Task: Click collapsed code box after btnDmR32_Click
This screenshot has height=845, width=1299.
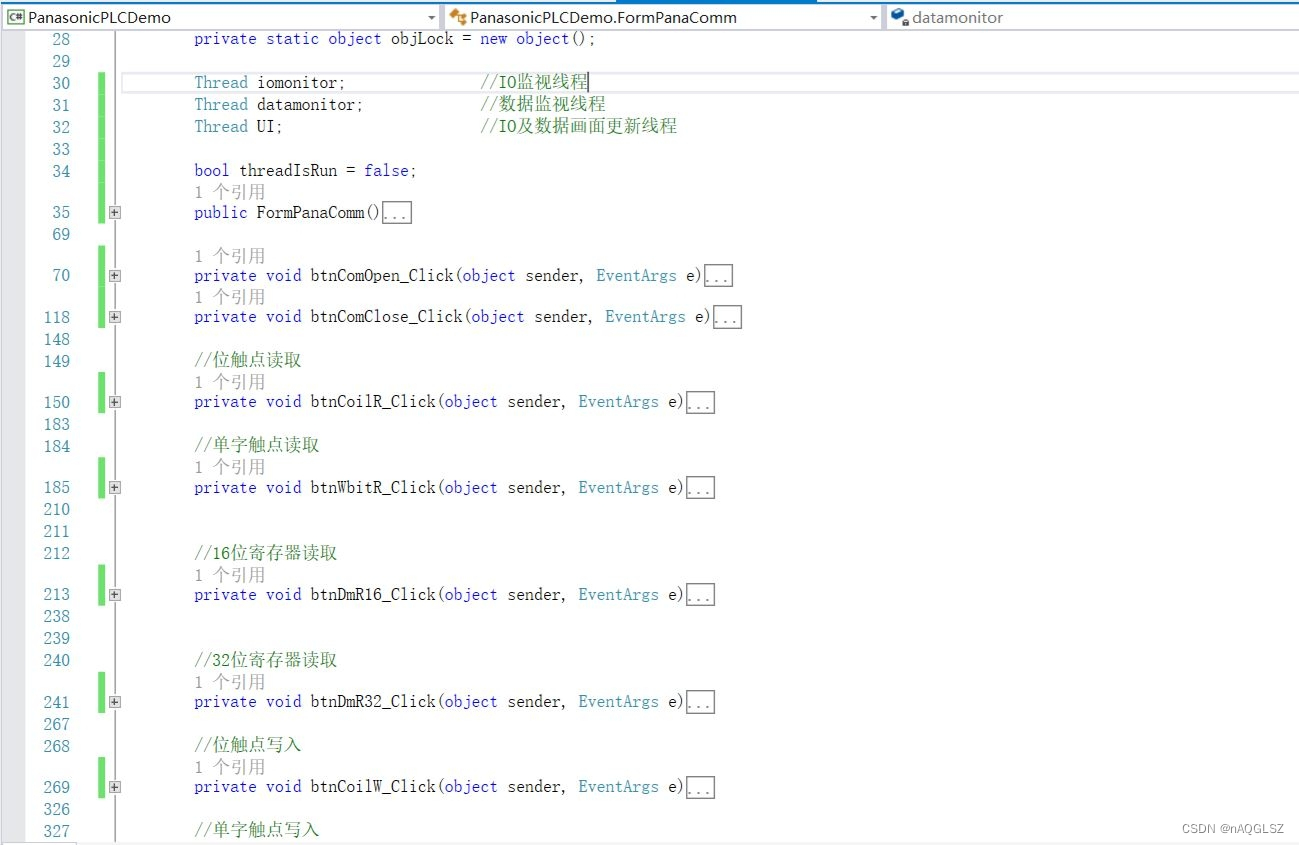Action: click(x=700, y=703)
